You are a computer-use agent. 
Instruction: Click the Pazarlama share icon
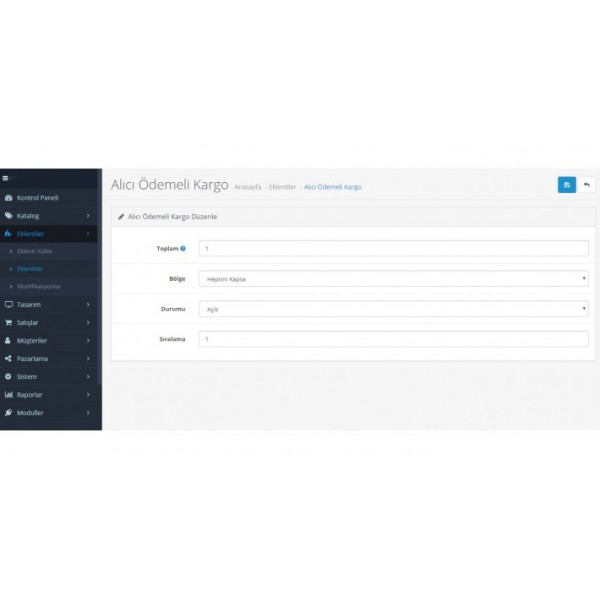click(x=8, y=359)
